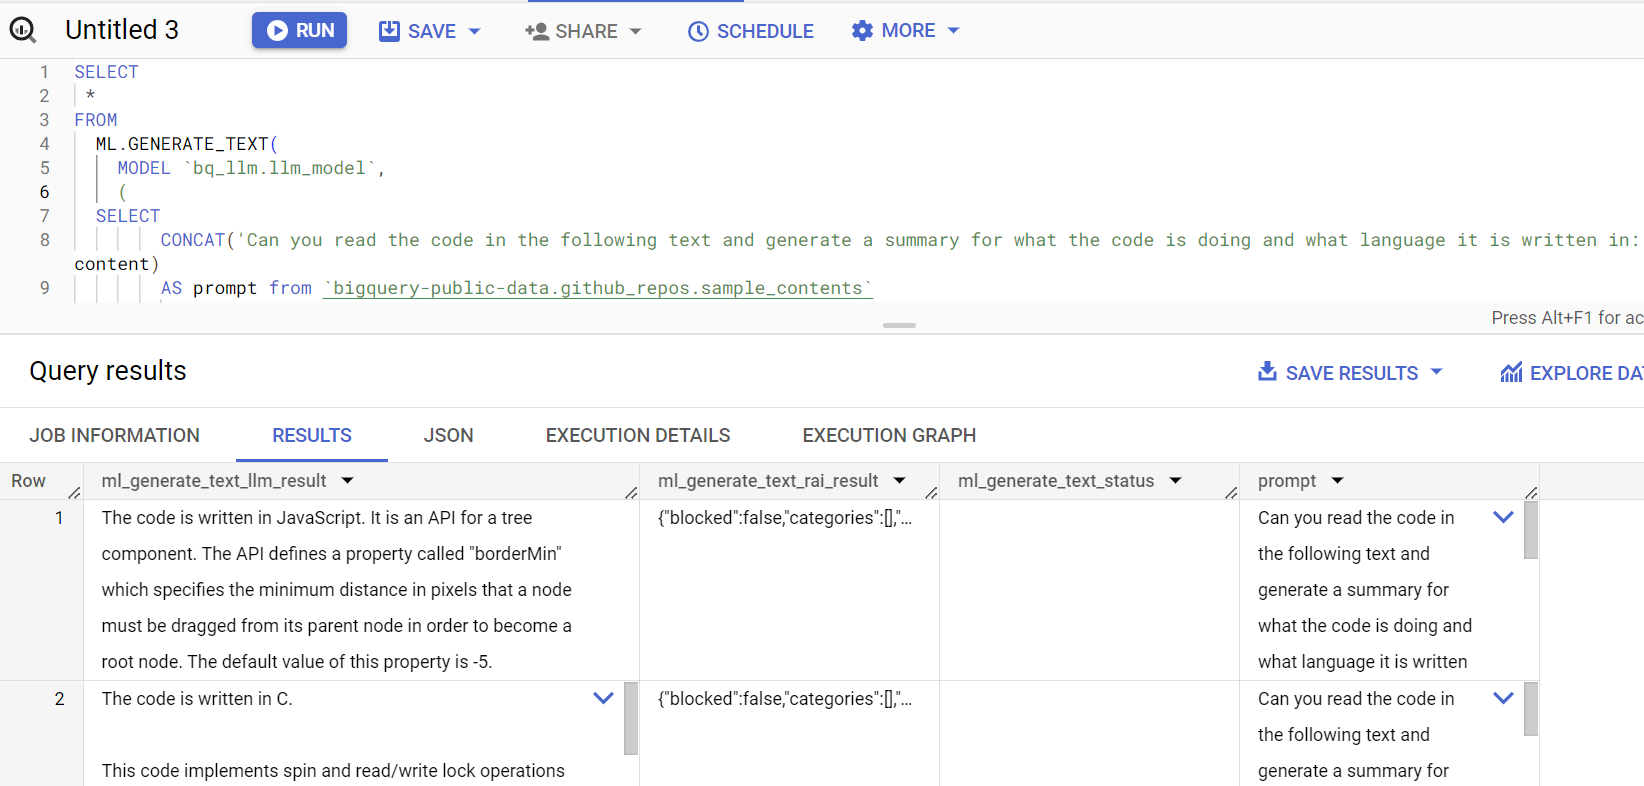Expand the MORE dropdown arrow

[953, 31]
